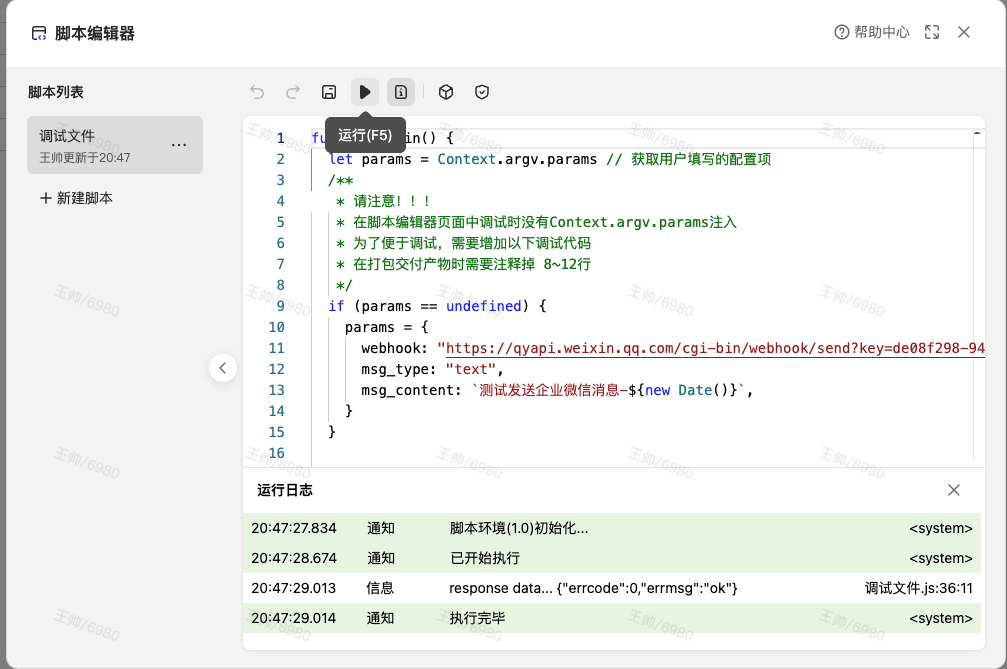The width and height of the screenshot is (1007, 669).
Task: Click the undo arrow in toolbar
Action: coord(257,92)
